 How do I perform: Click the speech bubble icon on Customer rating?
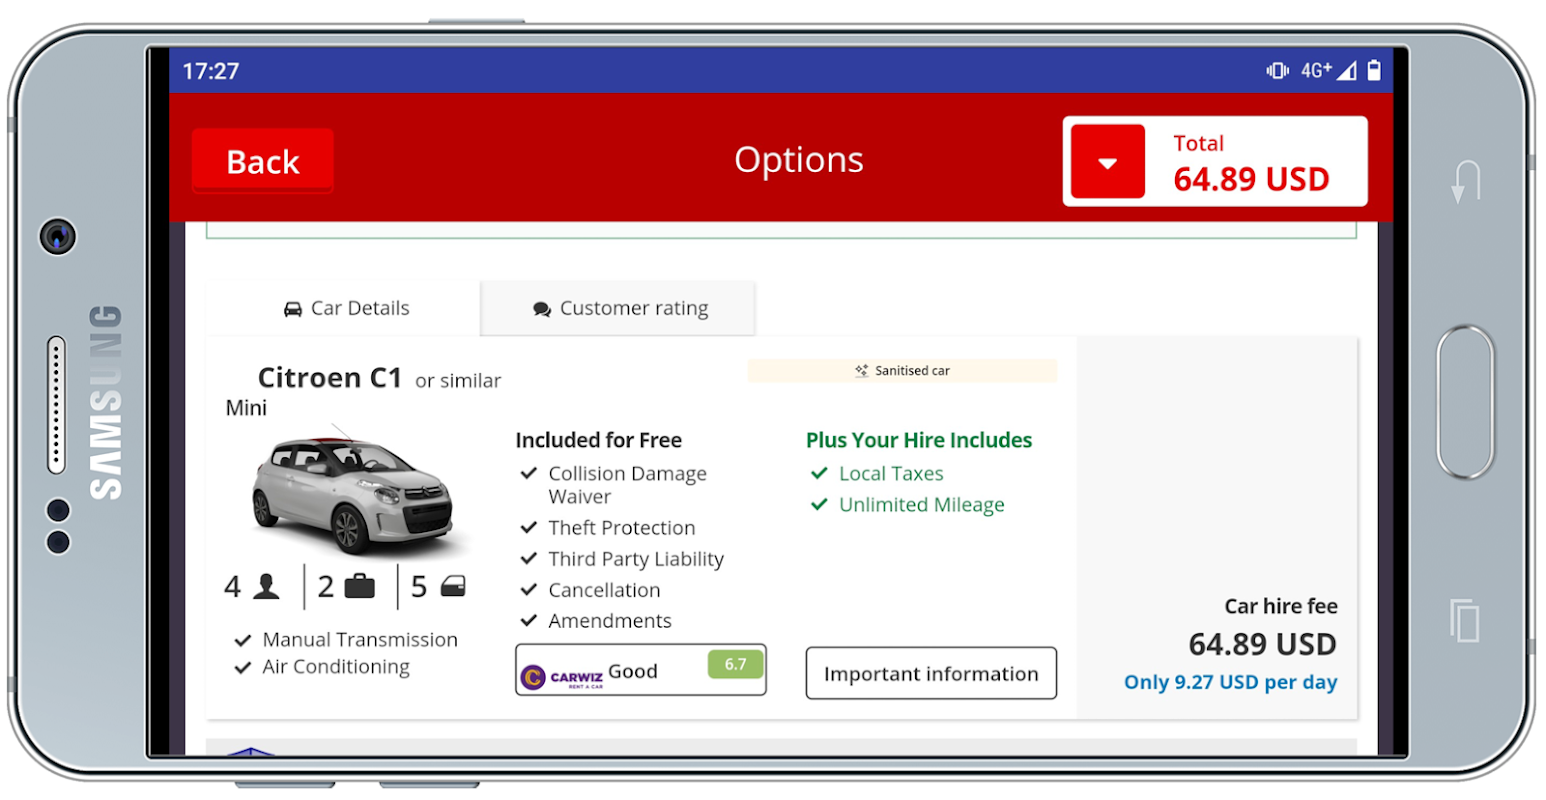[542, 309]
